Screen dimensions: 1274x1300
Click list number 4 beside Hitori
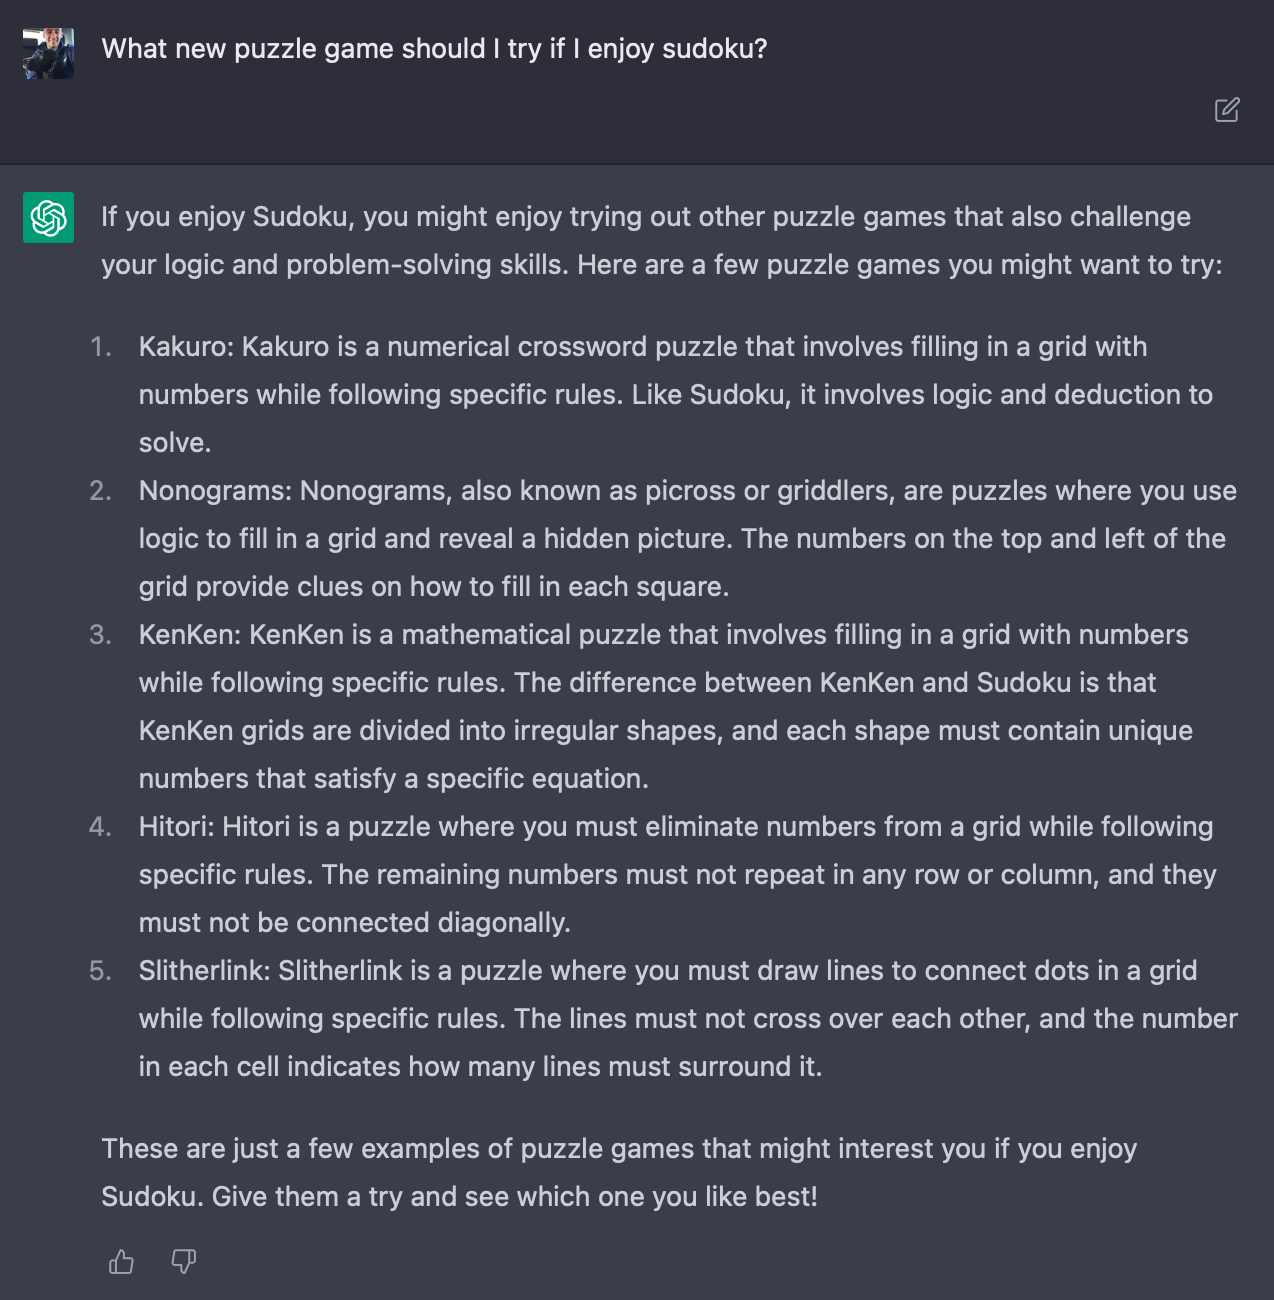click(100, 827)
